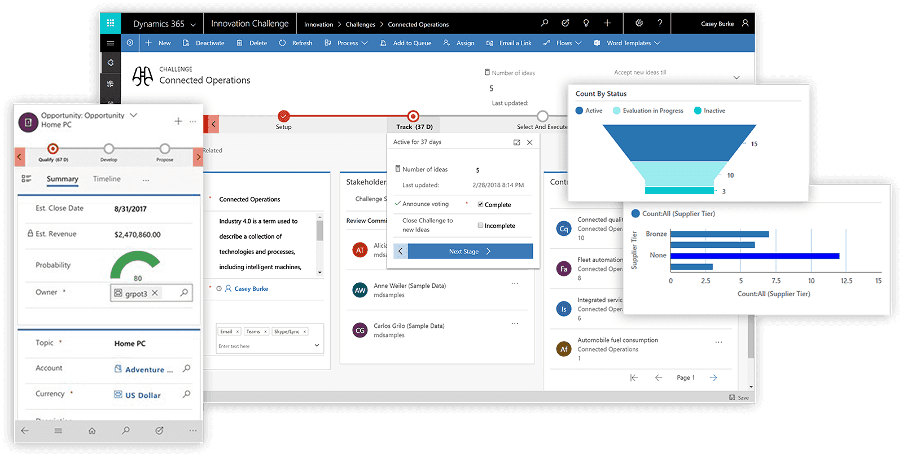Tap home icon in mobile bottom bar

[x=92, y=430]
